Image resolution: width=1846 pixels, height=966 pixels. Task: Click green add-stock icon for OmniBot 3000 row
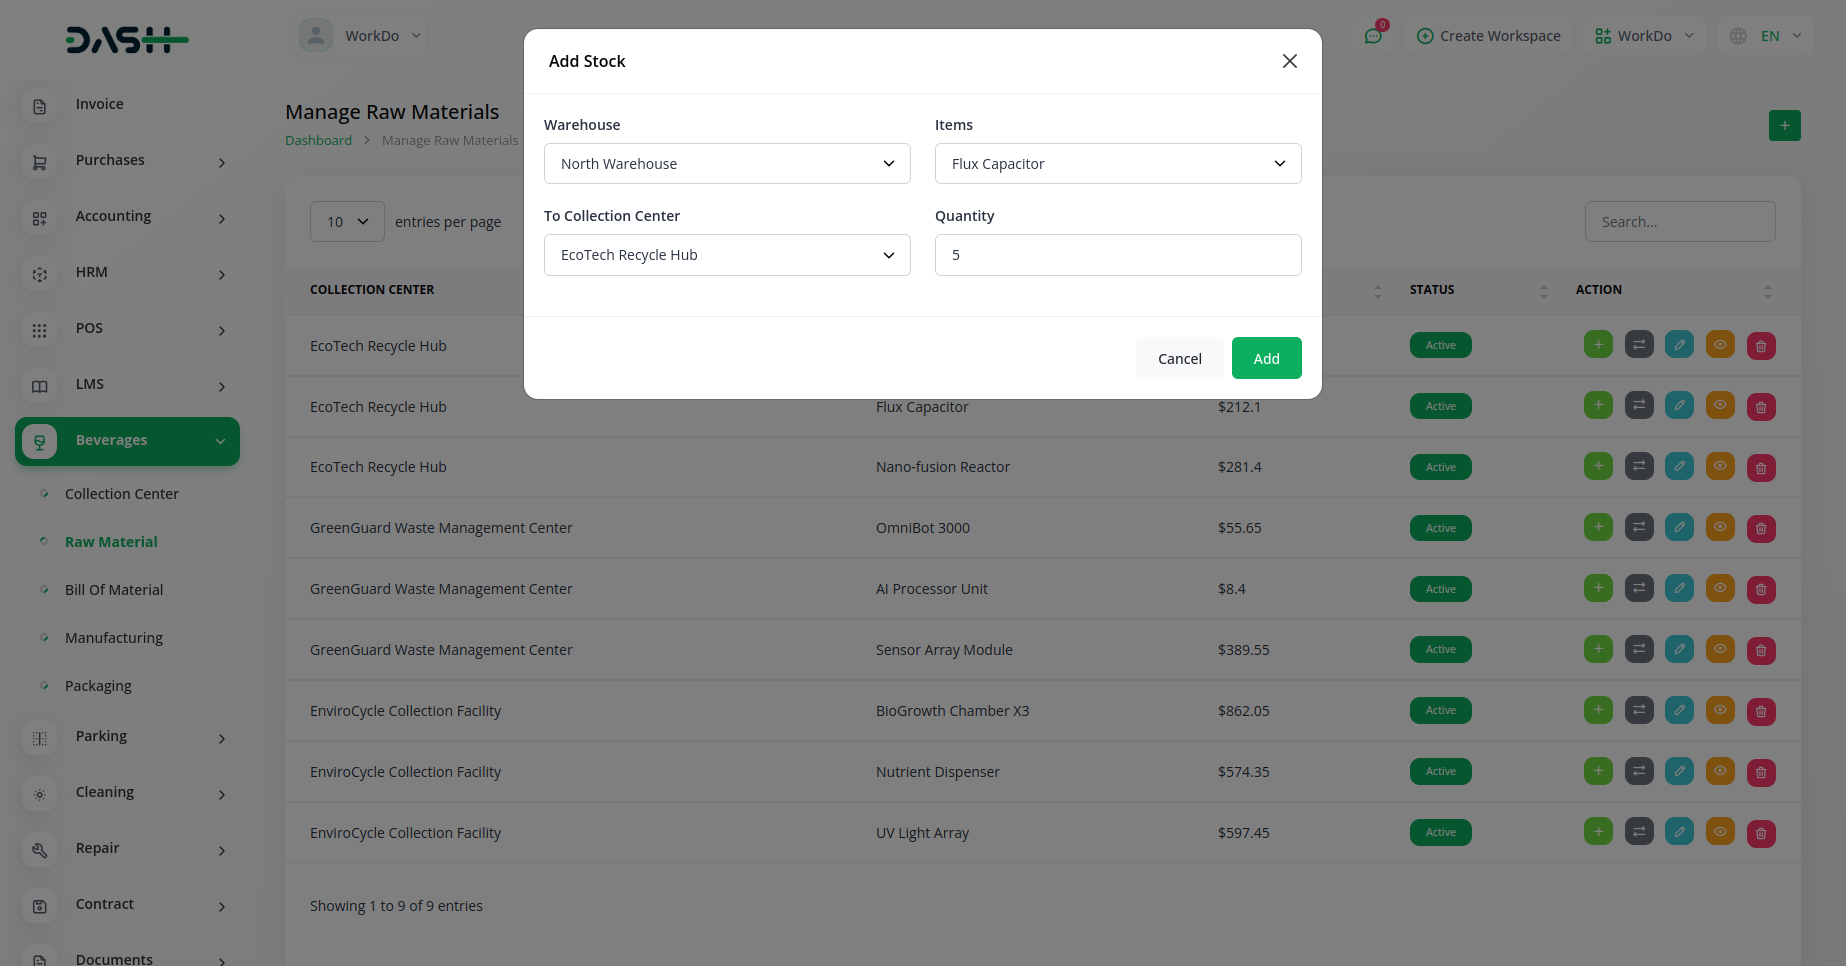point(1598,527)
